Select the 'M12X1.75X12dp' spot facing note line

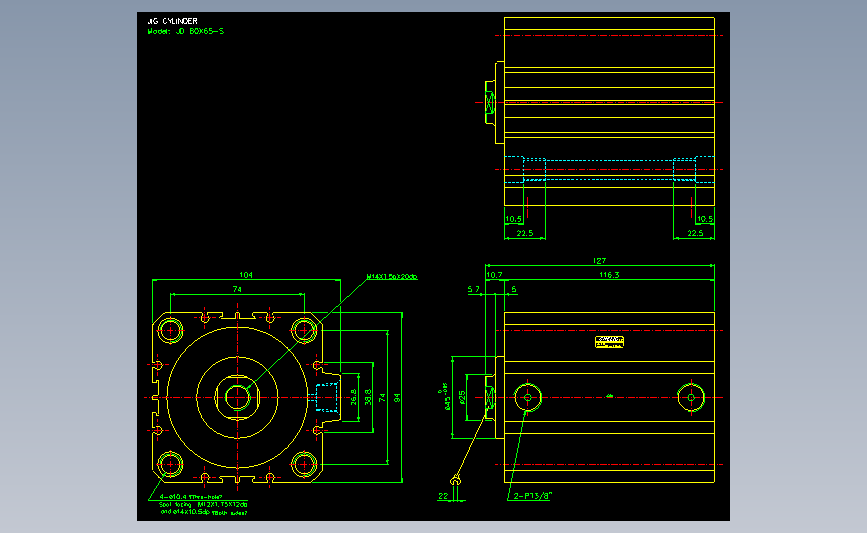click(203, 505)
